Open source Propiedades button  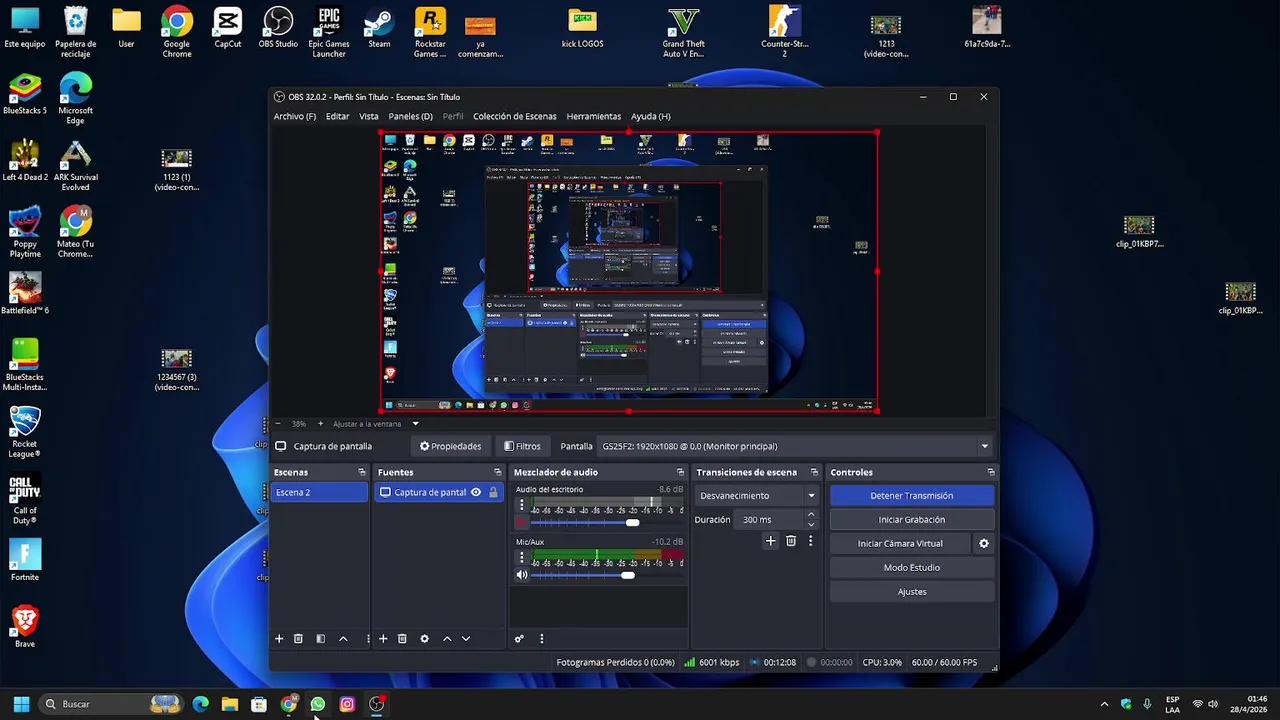(450, 446)
